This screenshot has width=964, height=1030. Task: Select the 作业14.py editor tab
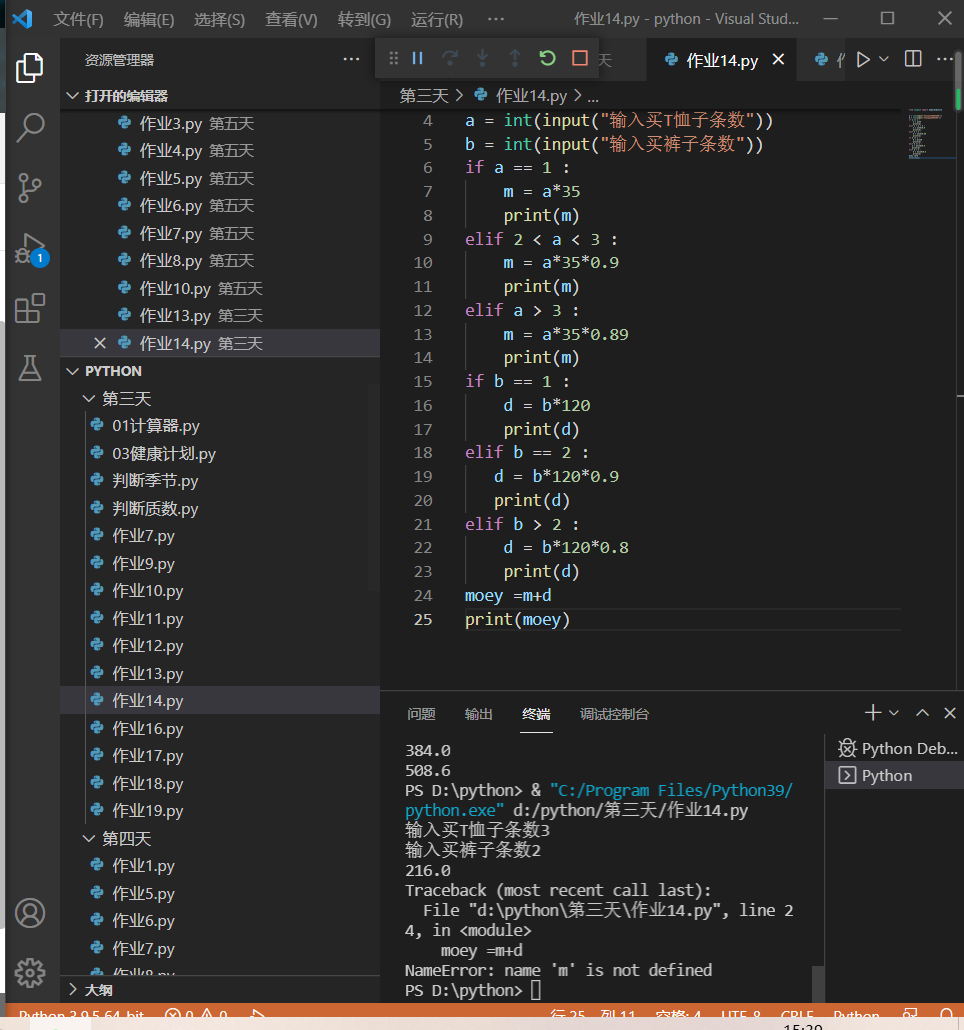point(722,60)
